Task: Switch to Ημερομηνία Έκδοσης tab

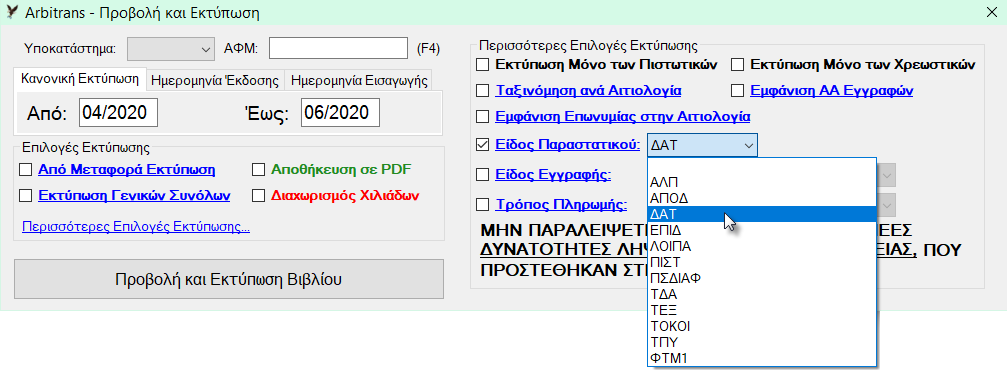Action: tap(215, 81)
